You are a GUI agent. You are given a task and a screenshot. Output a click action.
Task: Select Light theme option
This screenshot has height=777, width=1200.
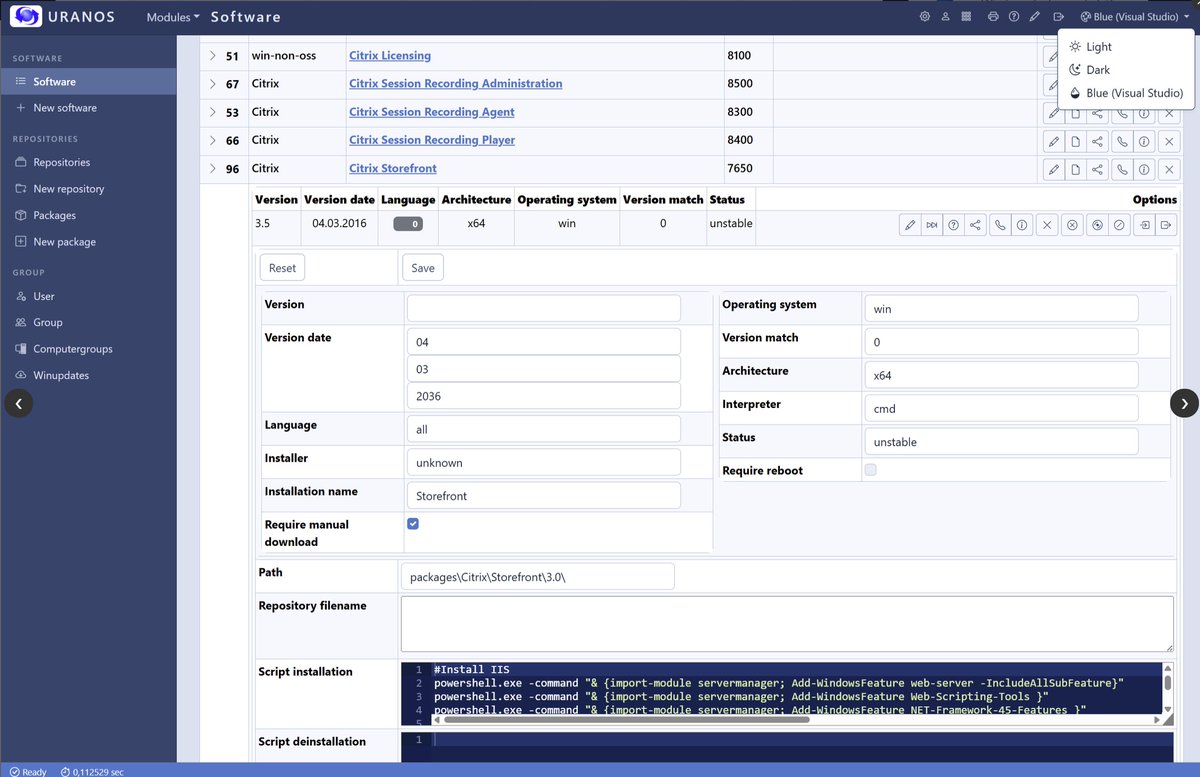tap(1126, 47)
